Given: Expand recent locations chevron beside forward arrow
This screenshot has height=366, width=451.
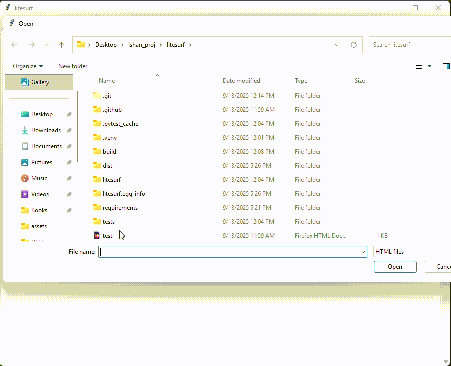Looking at the screenshot, I should (47, 45).
